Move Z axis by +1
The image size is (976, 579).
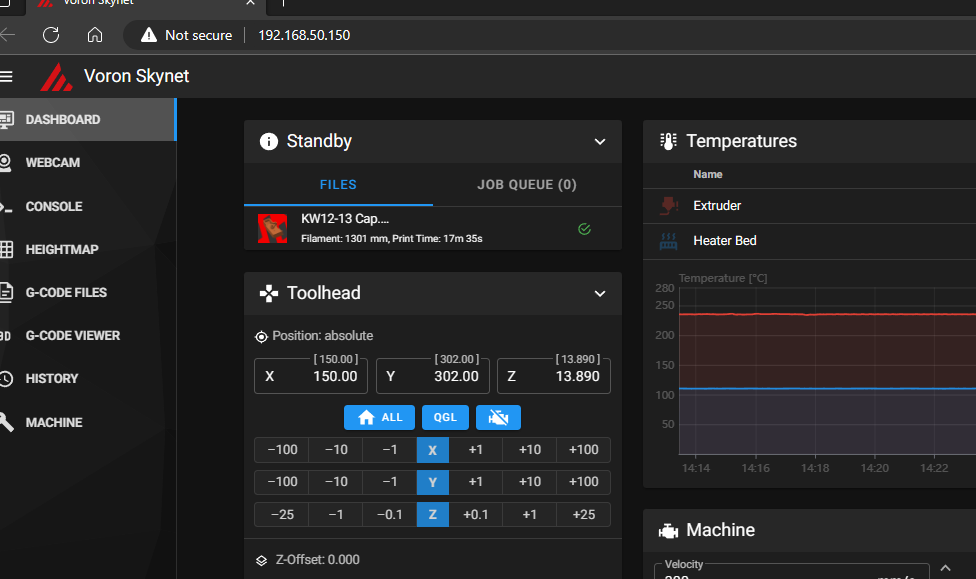(x=530, y=514)
